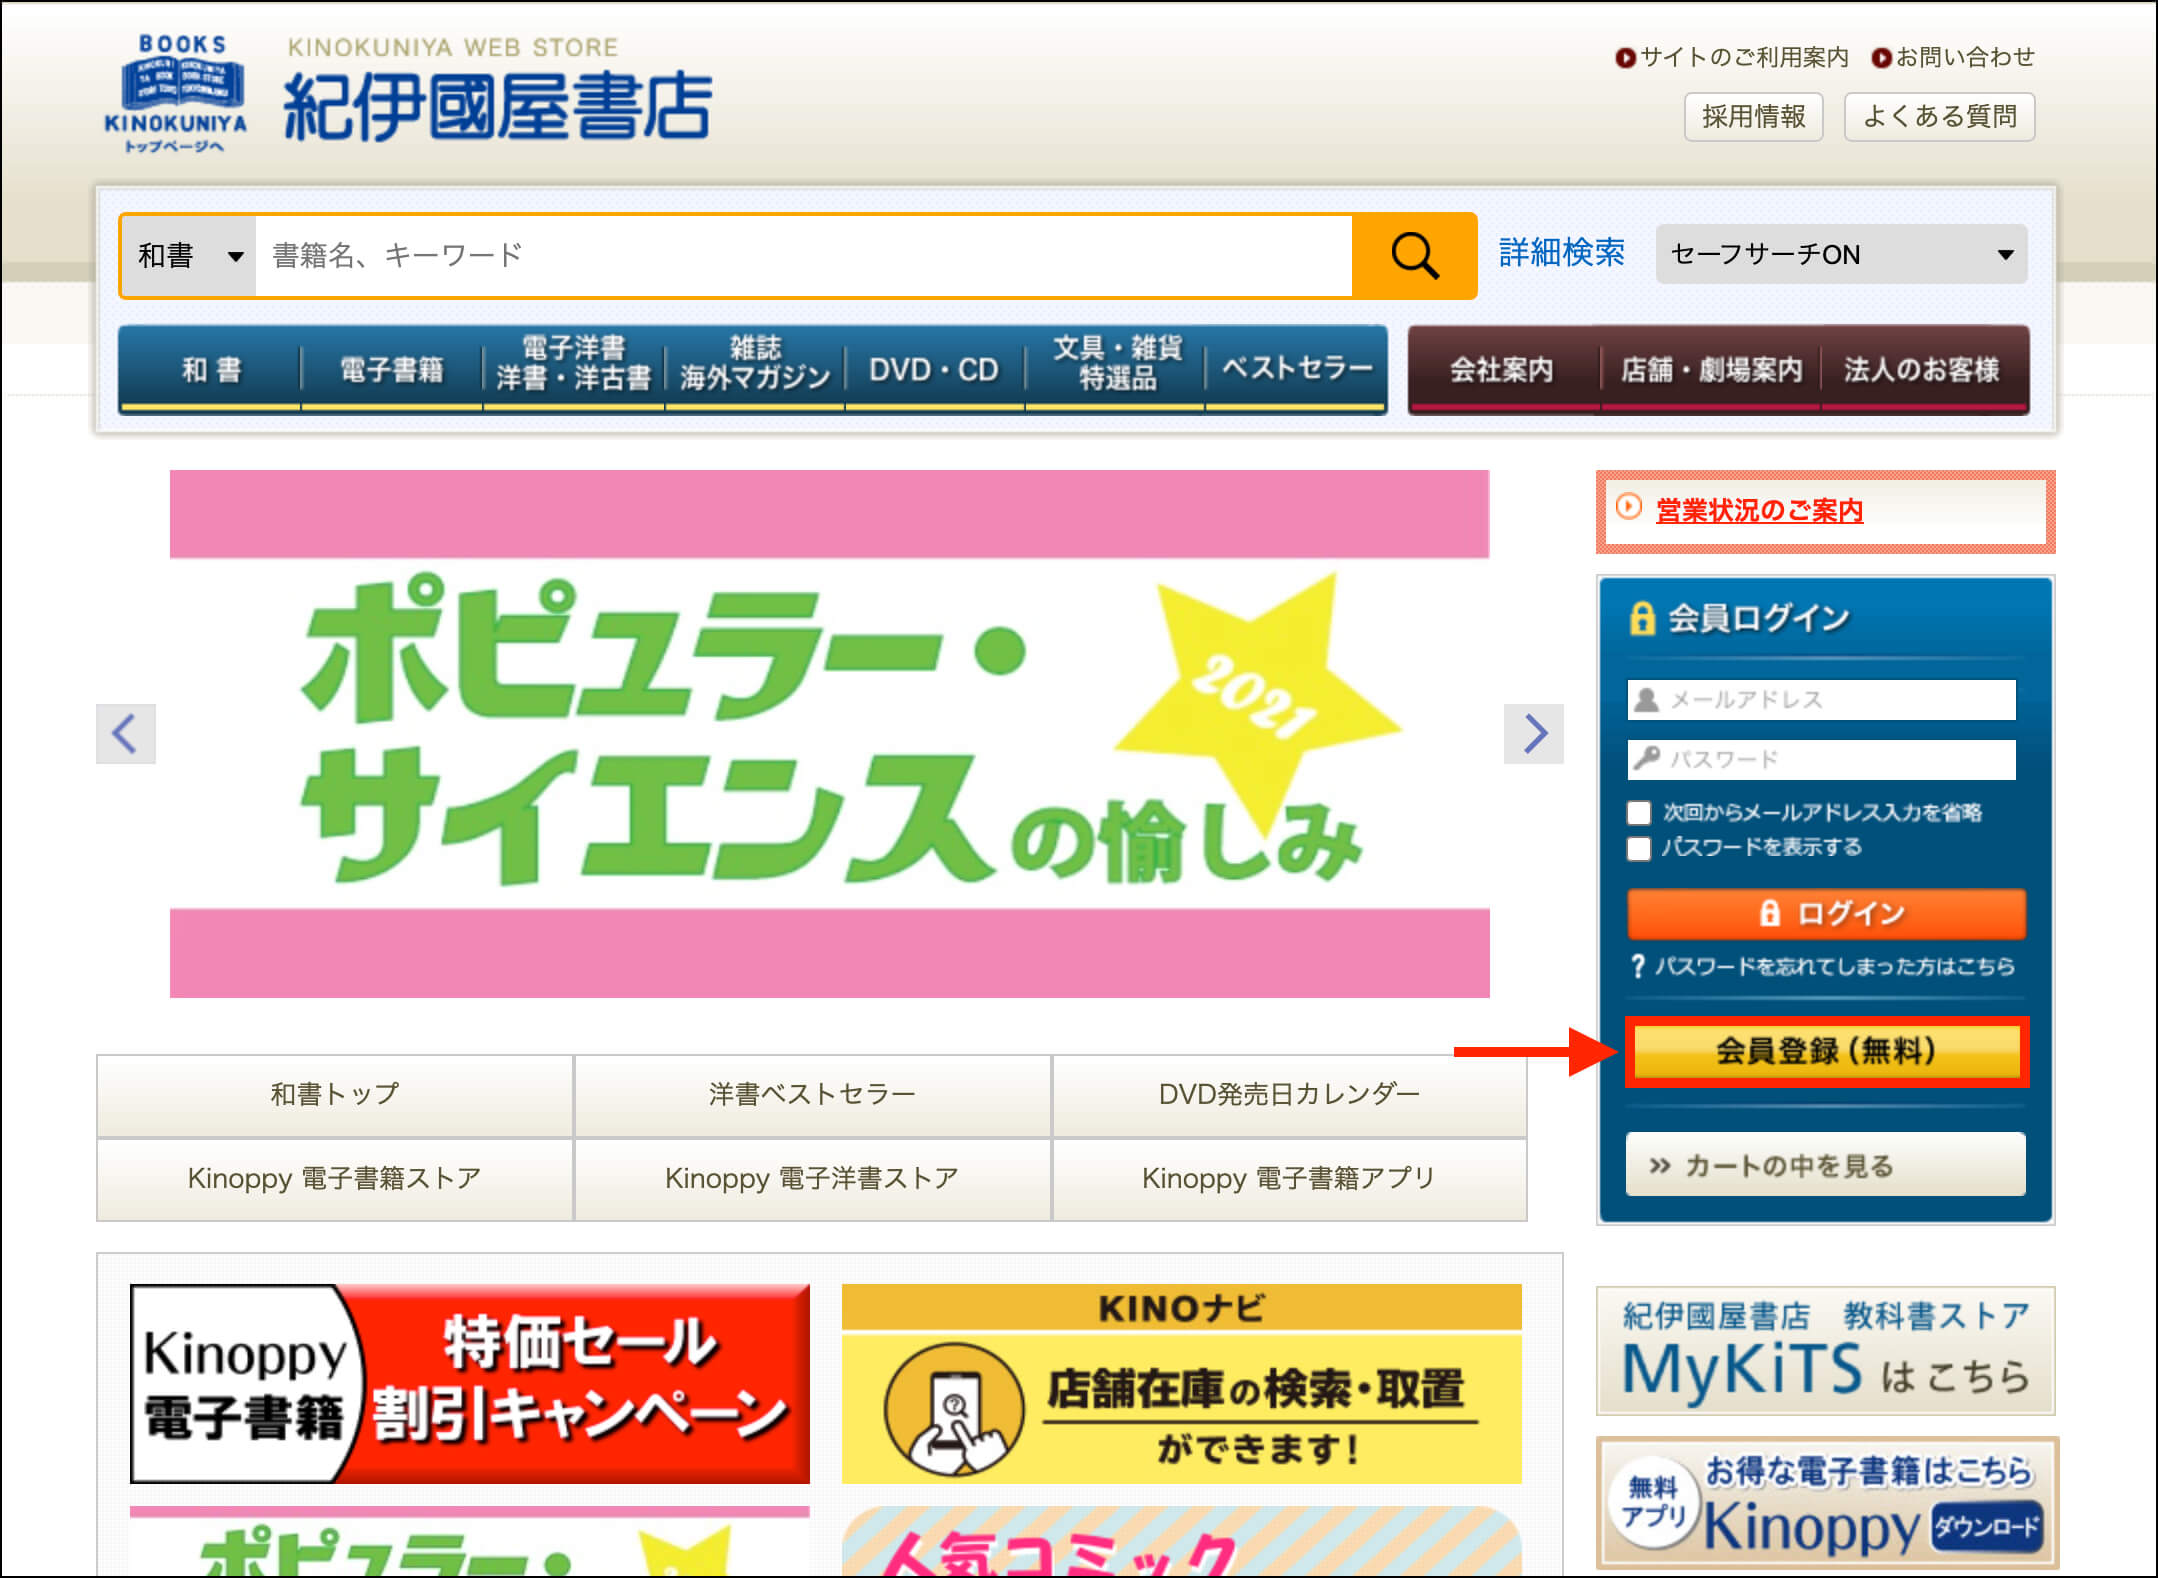Open Kinoppy 特価セール campaign banner

[x=470, y=1383]
